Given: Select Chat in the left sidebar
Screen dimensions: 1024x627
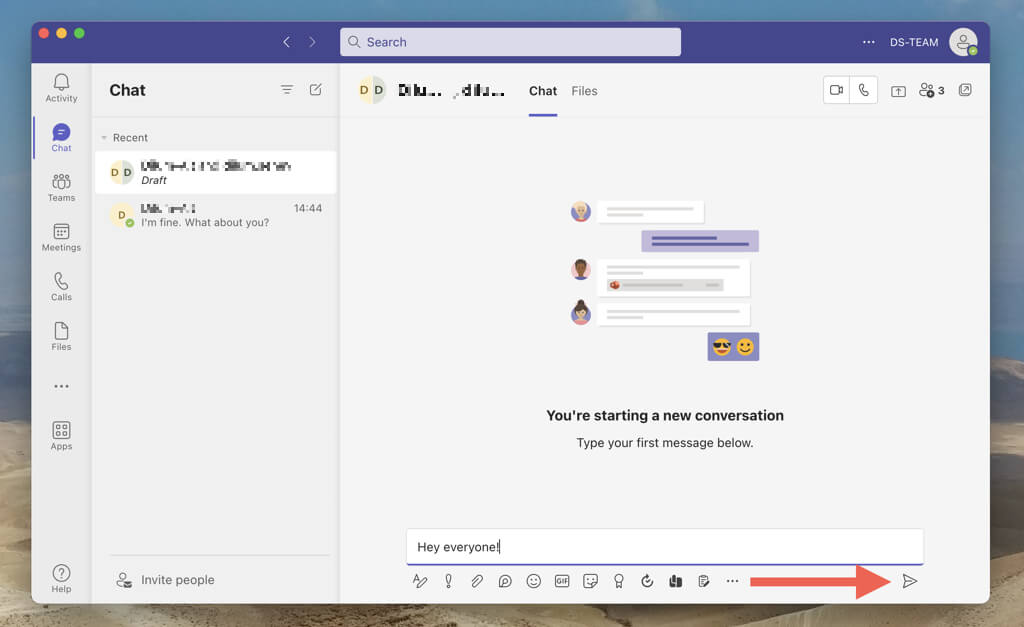Looking at the screenshot, I should pos(61,138).
